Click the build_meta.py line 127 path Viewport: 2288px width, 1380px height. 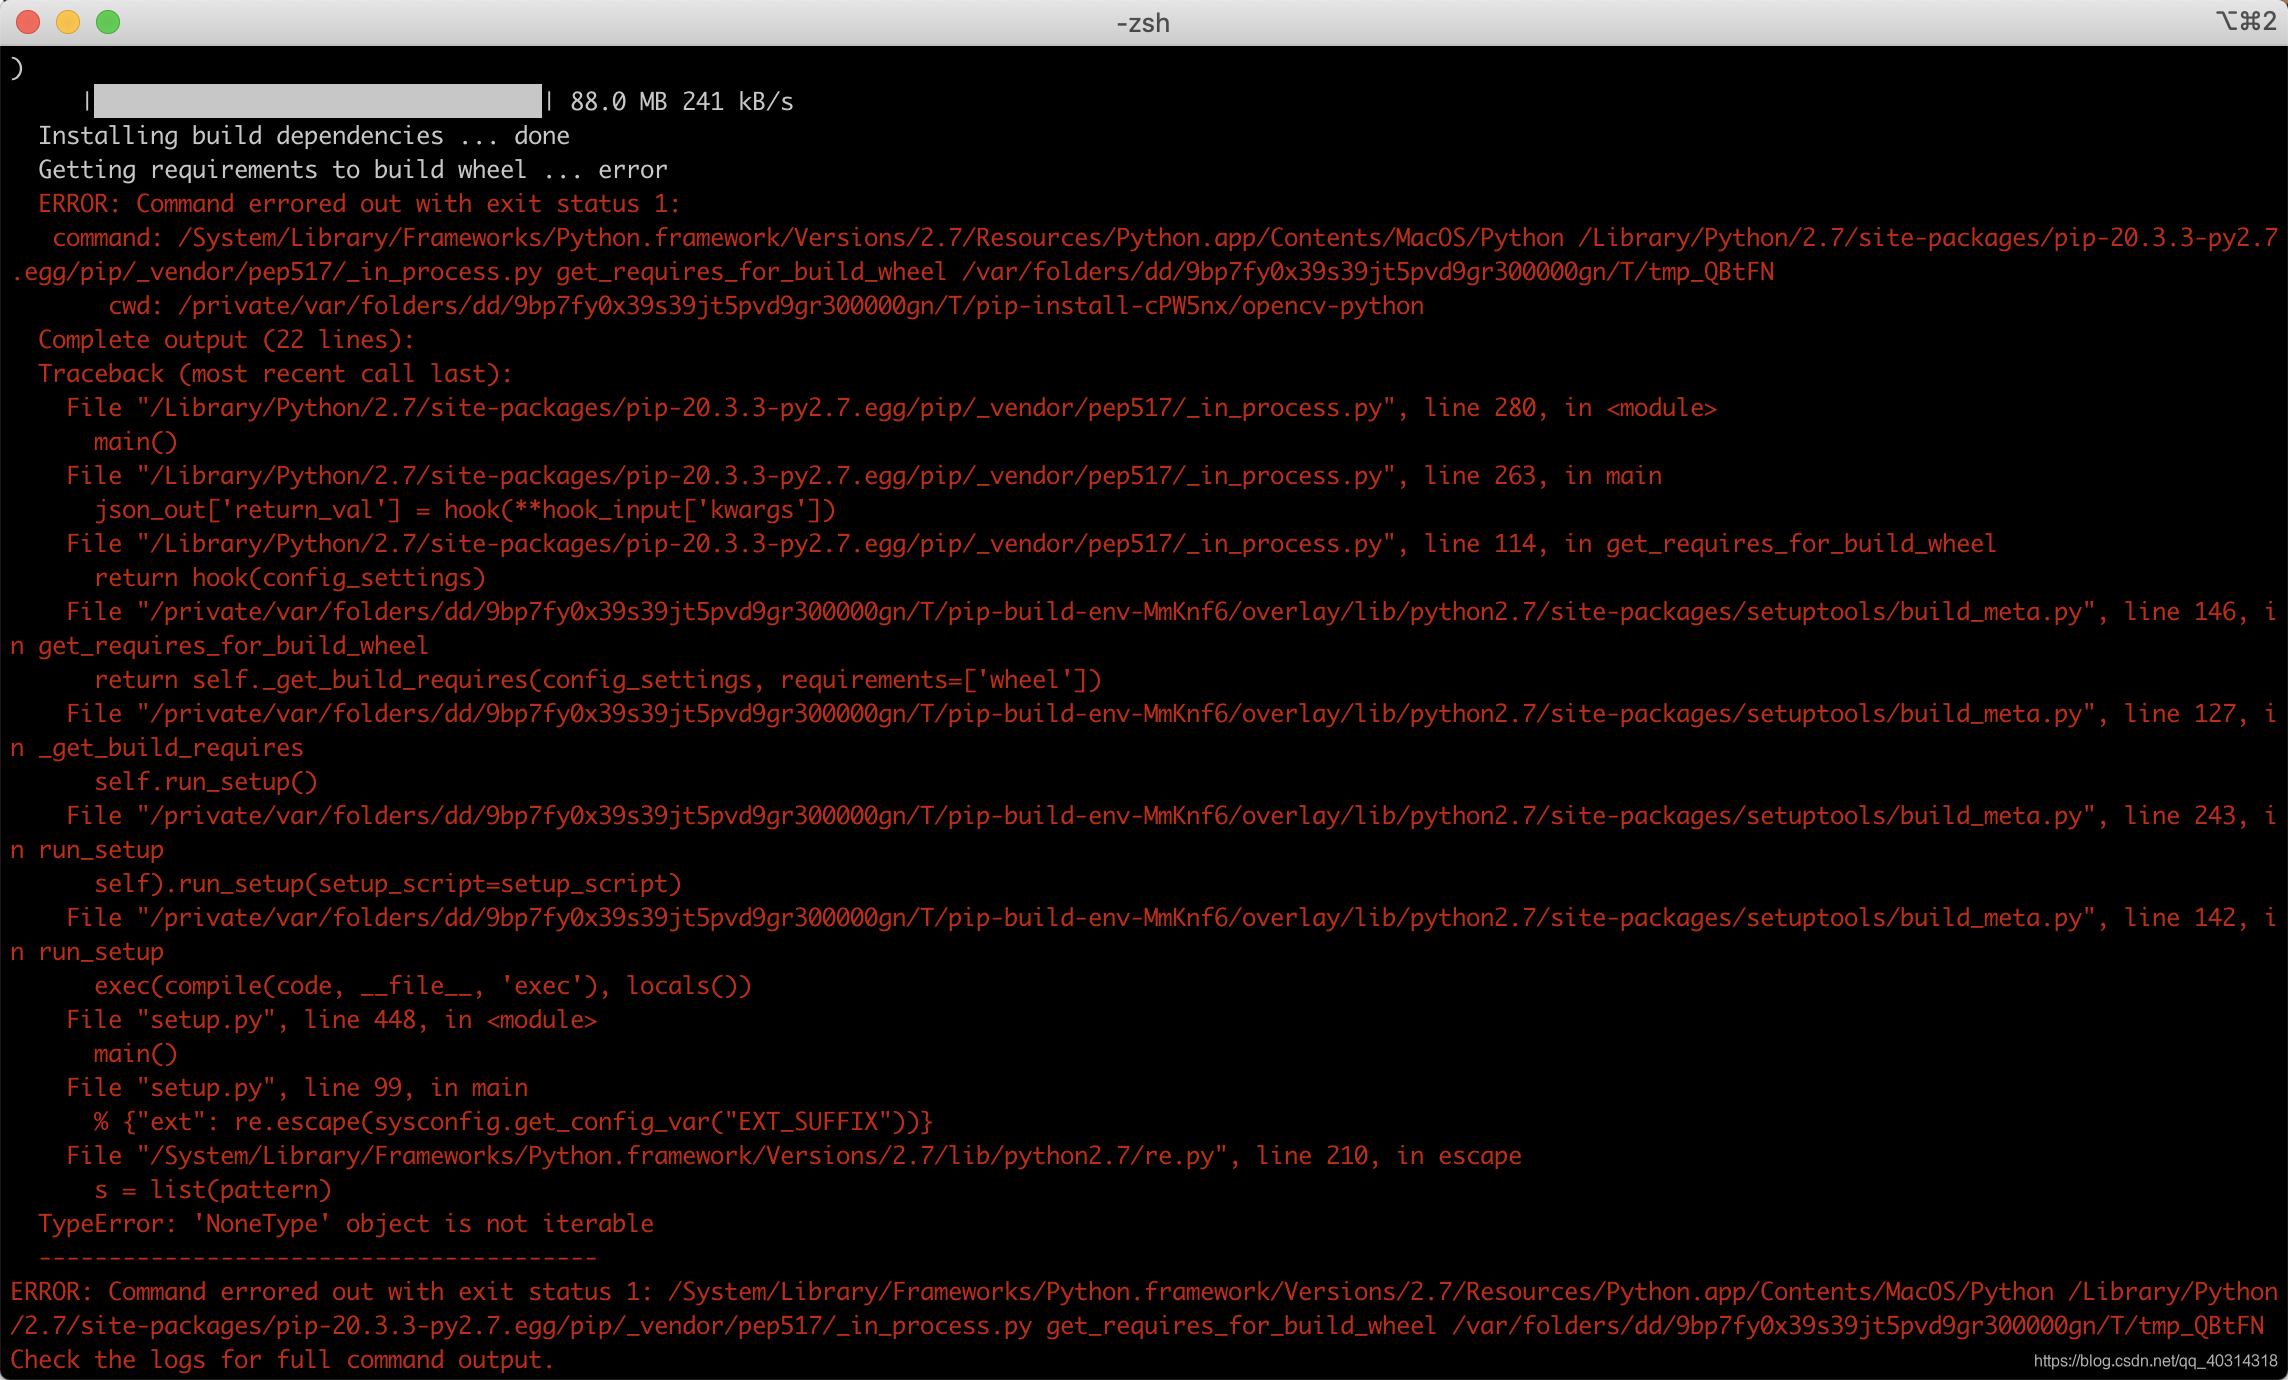pyautogui.click(x=1144, y=731)
